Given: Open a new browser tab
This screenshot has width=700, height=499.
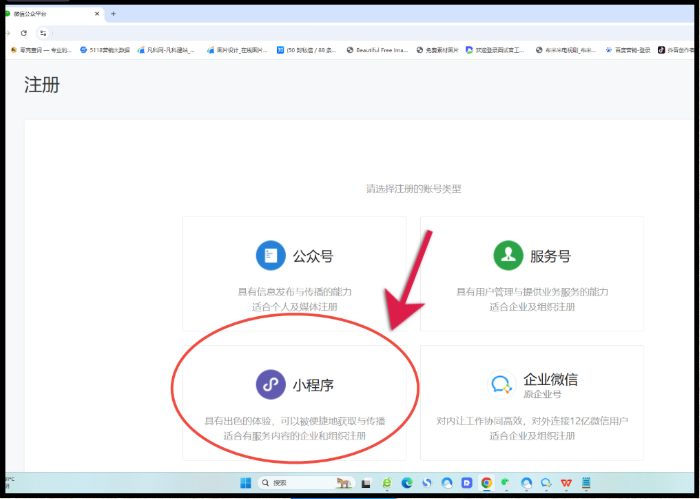Looking at the screenshot, I should pyautogui.click(x=113, y=14).
